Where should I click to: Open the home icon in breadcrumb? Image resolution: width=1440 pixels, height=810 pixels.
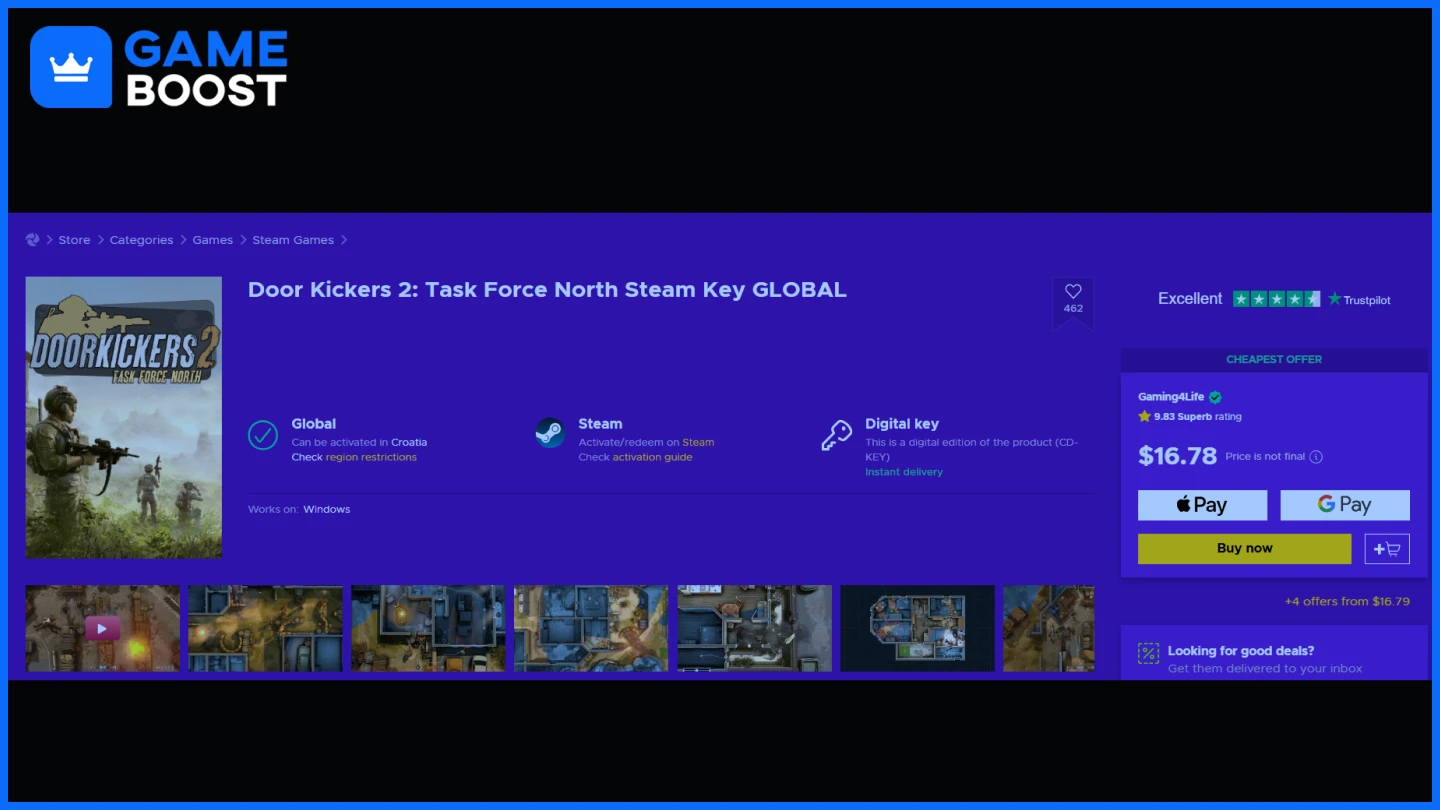click(x=32, y=240)
